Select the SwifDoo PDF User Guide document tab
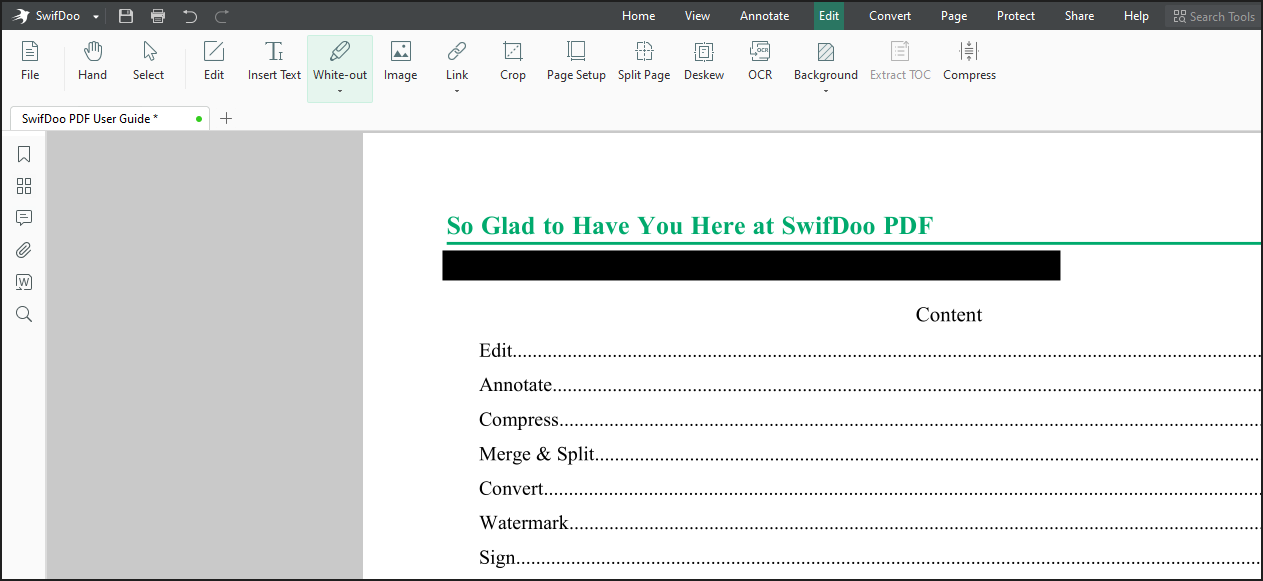 tap(110, 118)
